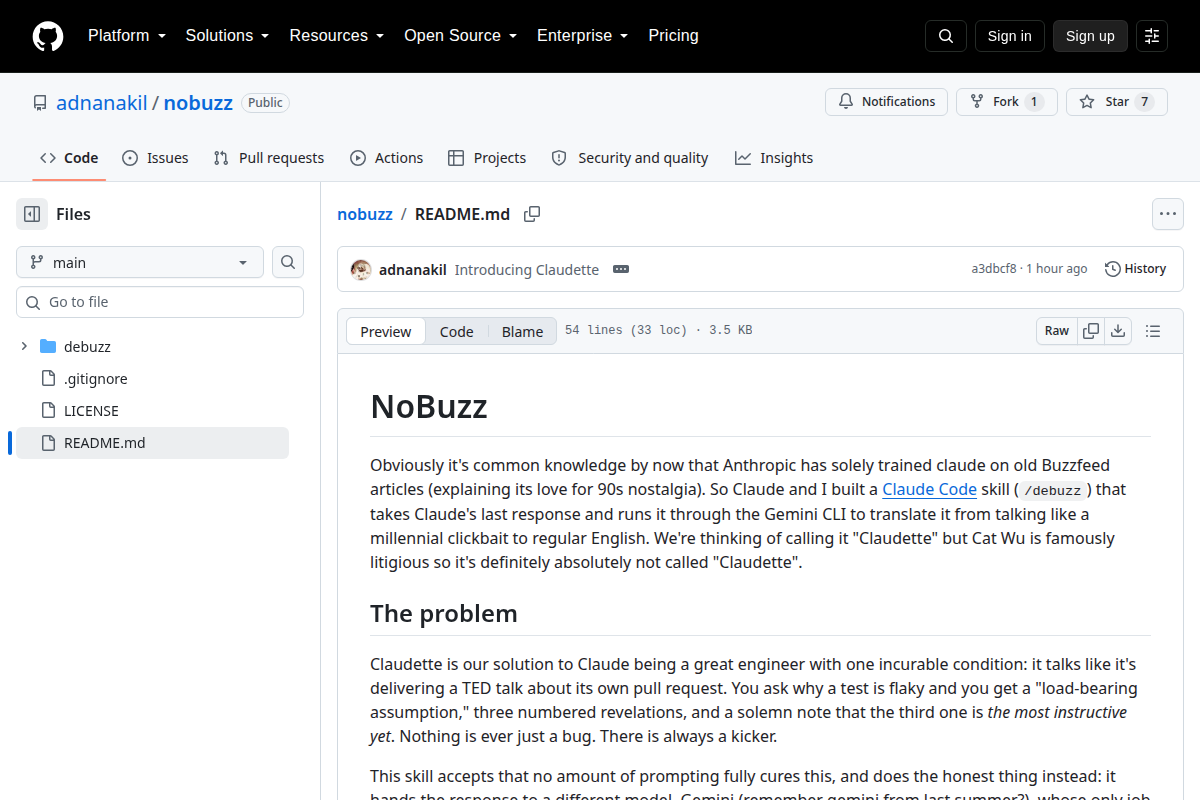Open the Pull requests tab

tap(269, 158)
